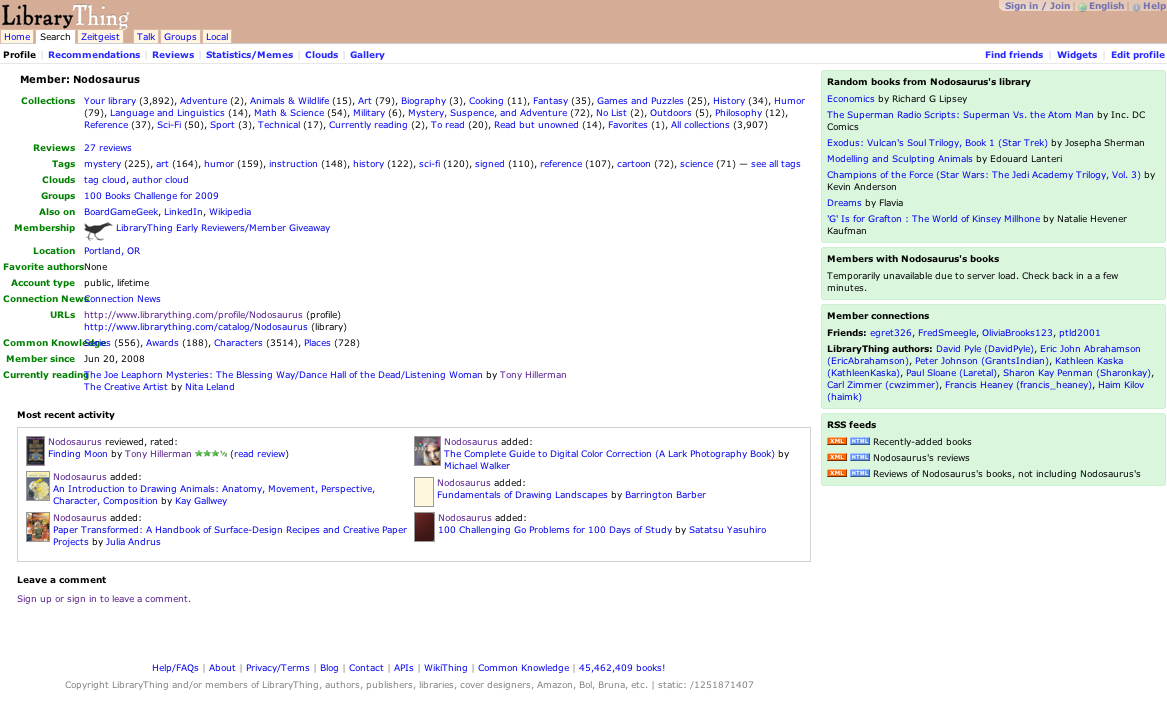The image size is (1167, 702).
Task: Click the Help icon in the header
Action: (1136, 7)
